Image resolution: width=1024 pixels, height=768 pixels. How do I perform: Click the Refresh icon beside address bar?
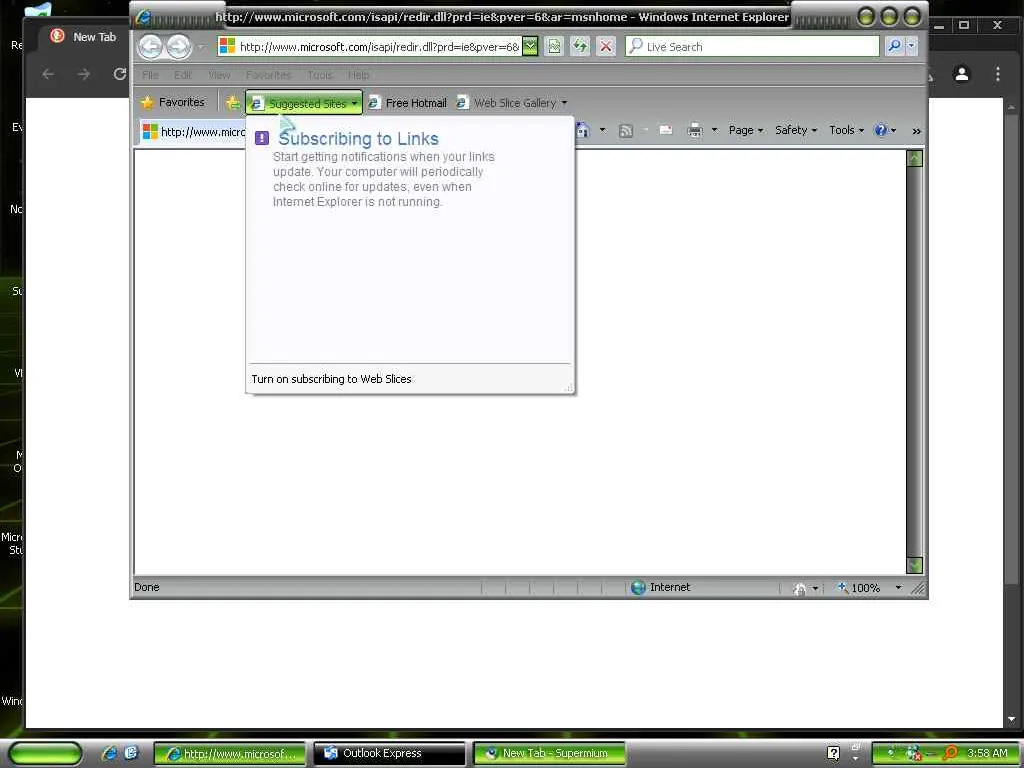click(580, 46)
